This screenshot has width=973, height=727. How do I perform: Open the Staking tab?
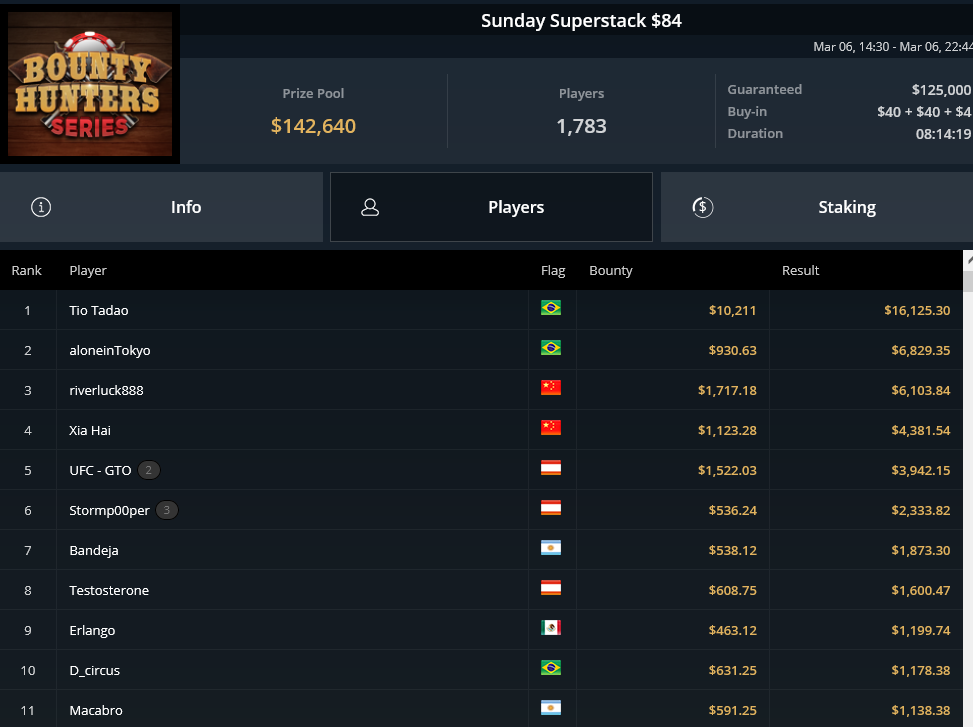point(816,207)
